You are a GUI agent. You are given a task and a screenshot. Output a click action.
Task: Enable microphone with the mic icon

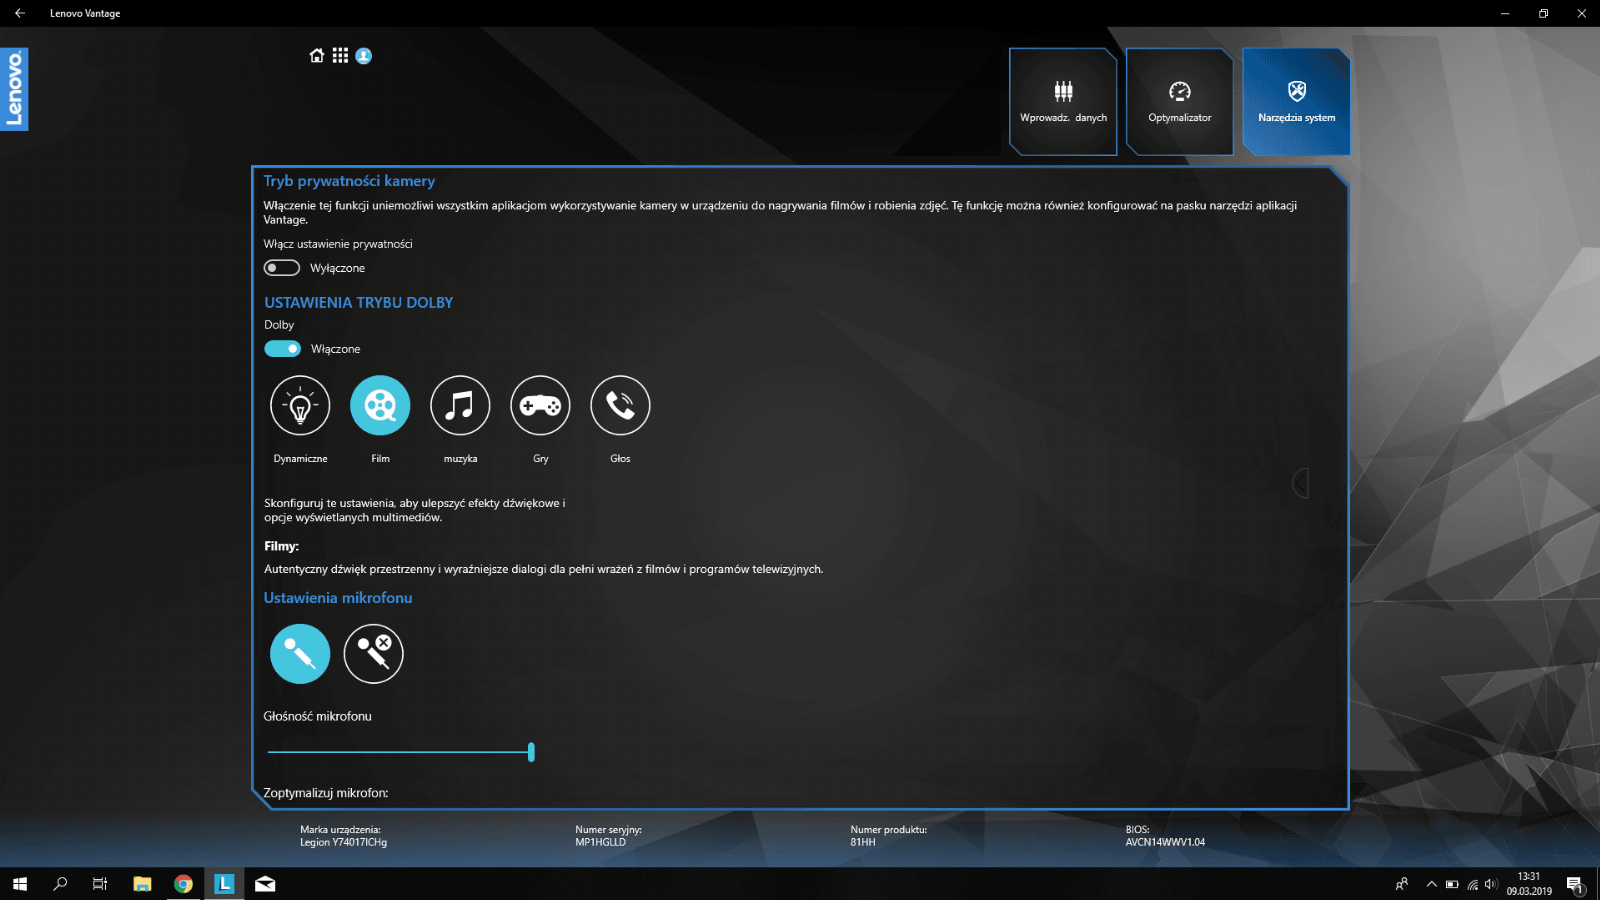[x=300, y=654]
